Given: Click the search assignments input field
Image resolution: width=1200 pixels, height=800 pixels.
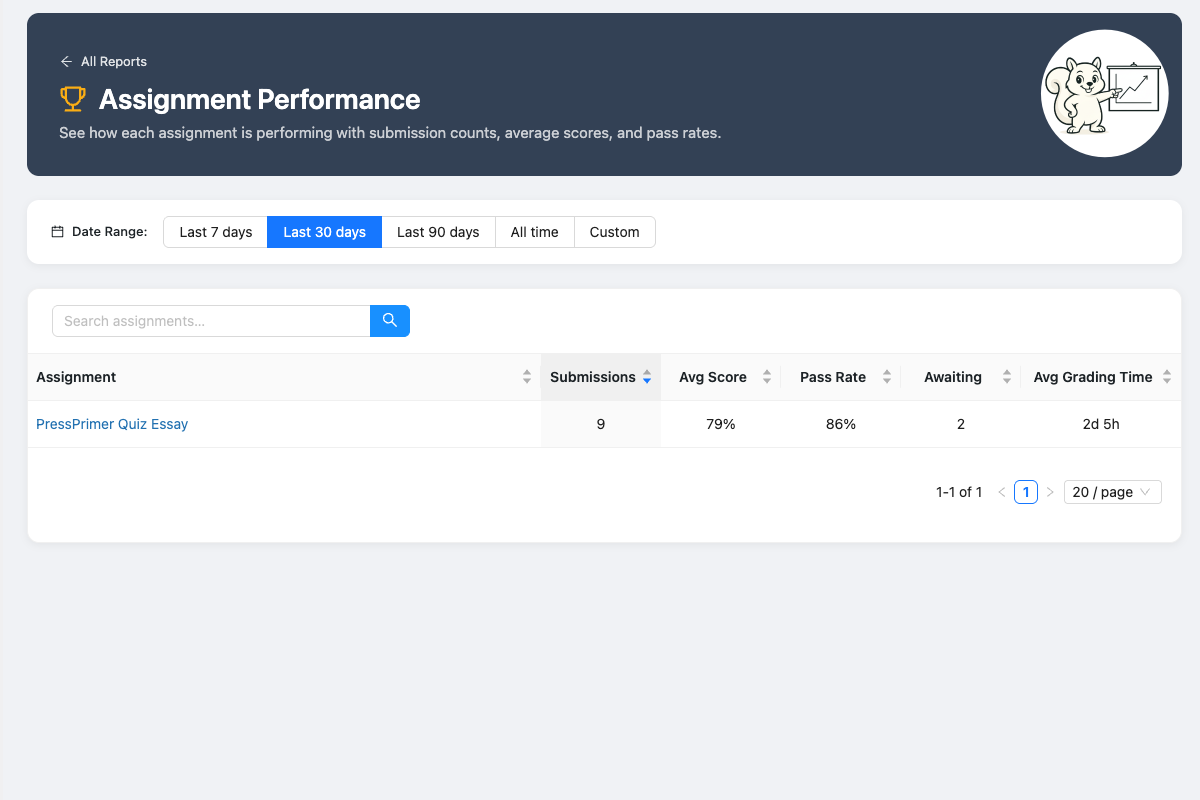Looking at the screenshot, I should [x=210, y=320].
